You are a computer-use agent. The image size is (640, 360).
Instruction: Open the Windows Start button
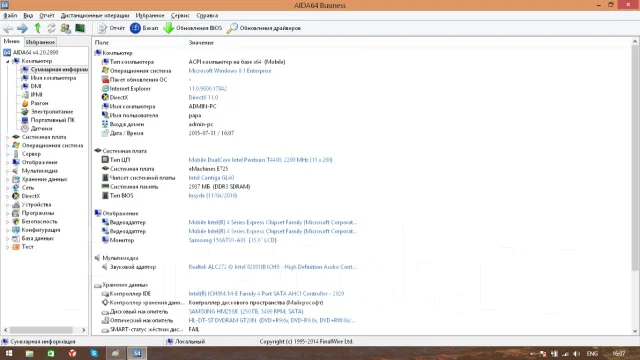pos(9,353)
